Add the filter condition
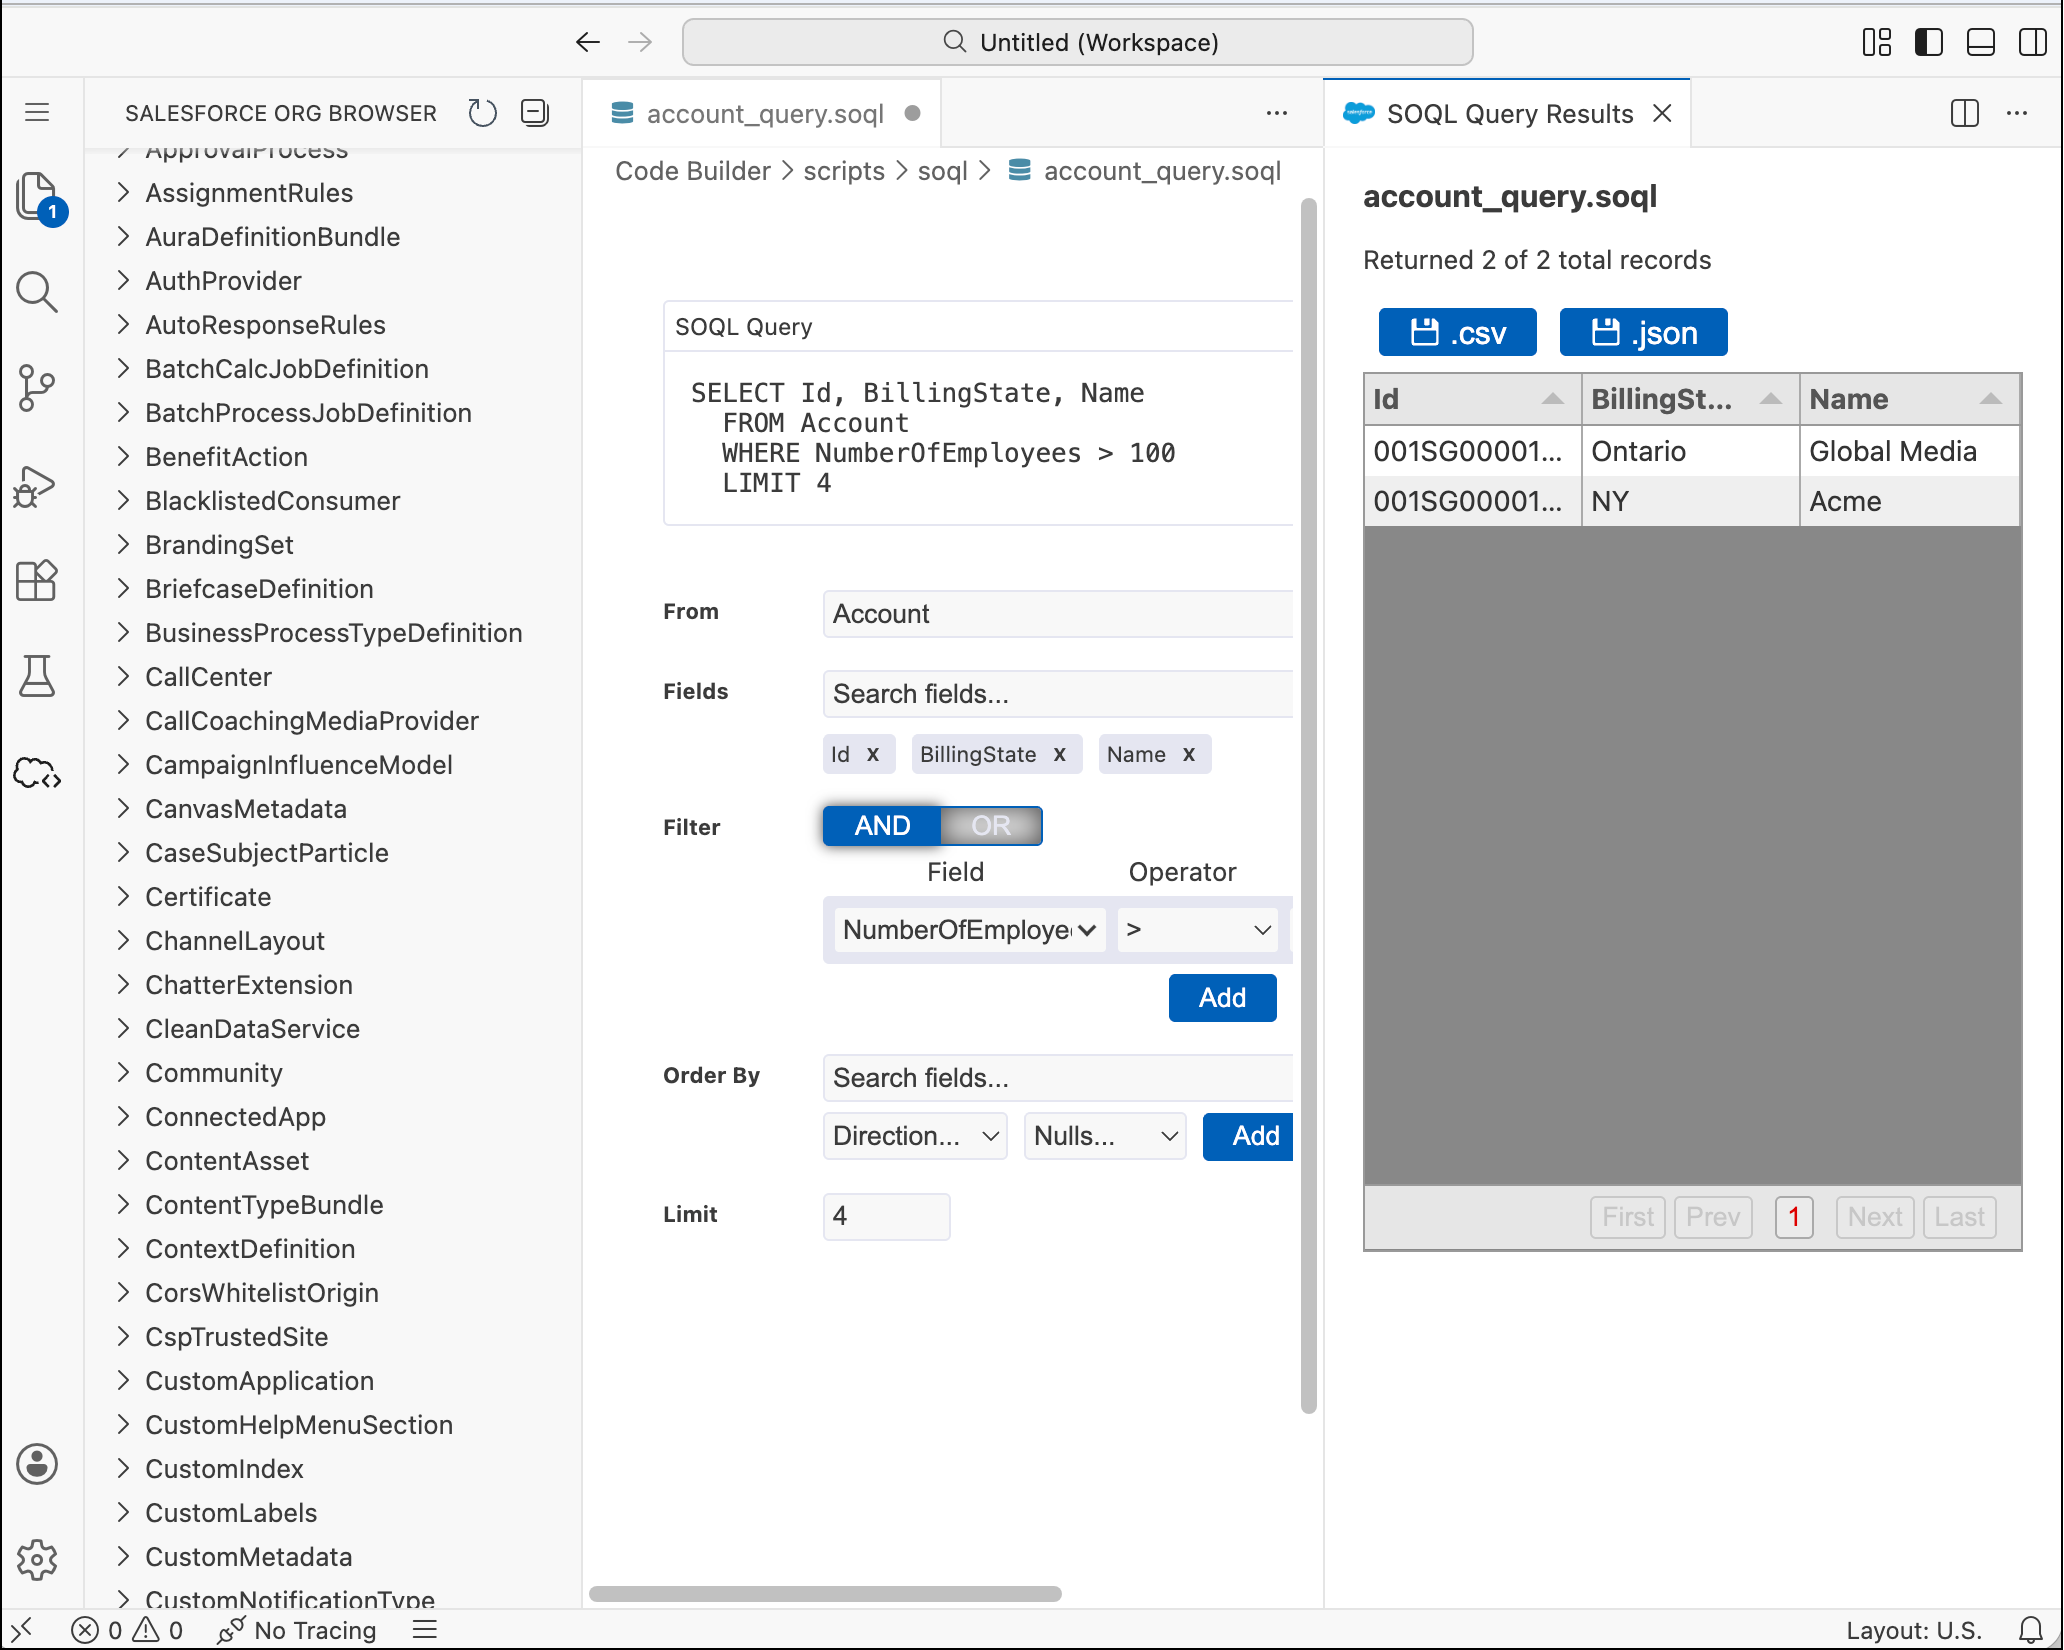 coord(1222,998)
